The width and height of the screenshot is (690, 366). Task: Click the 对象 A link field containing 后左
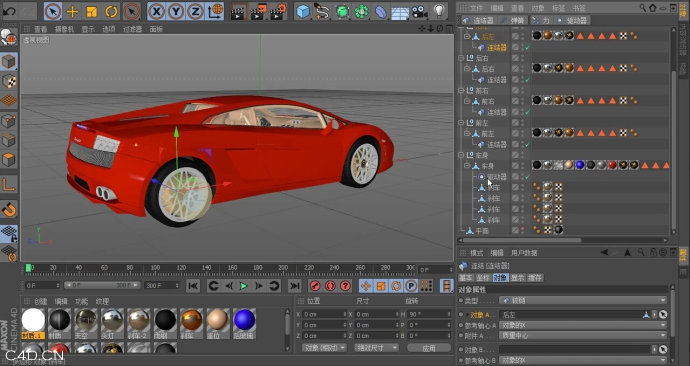[575, 315]
